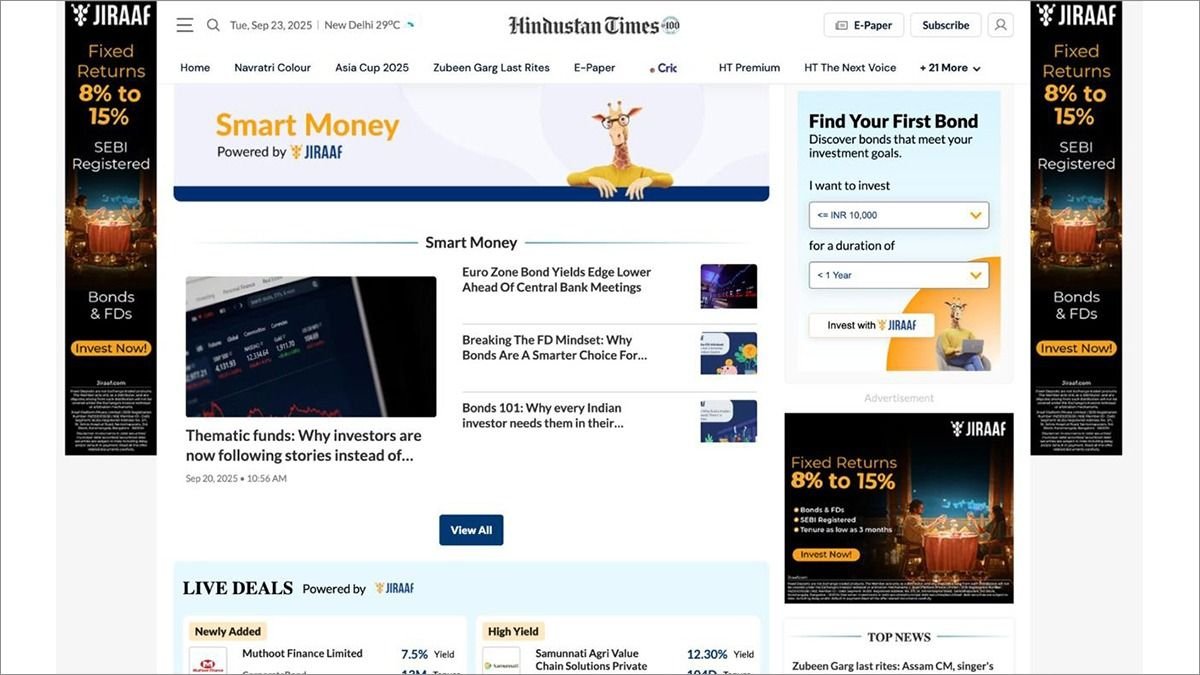
Task: Click the New Delhi weather icon
Action: [410, 25]
